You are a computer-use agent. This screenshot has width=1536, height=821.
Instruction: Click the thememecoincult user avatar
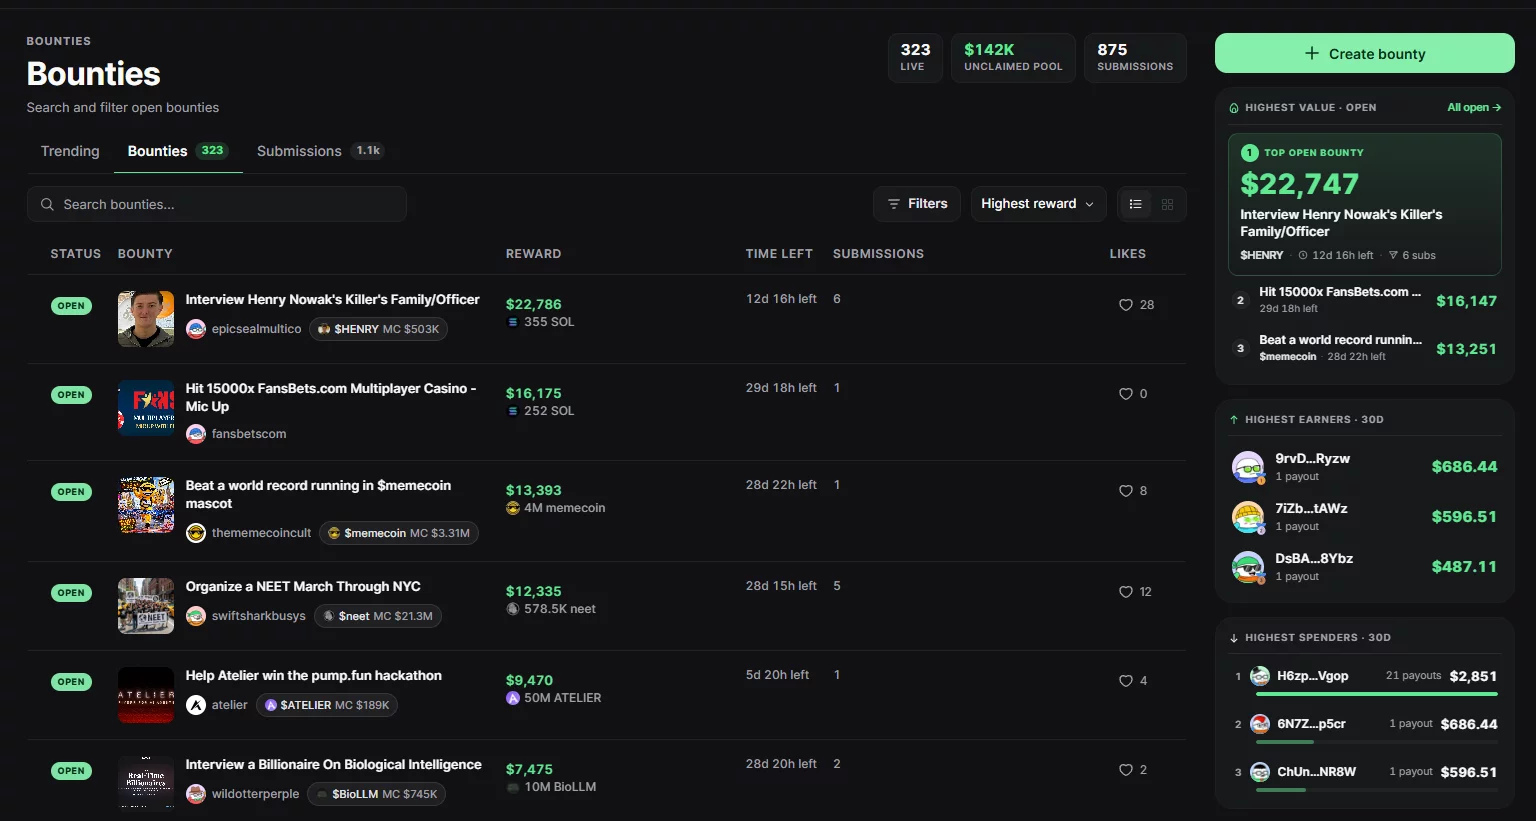(x=196, y=533)
